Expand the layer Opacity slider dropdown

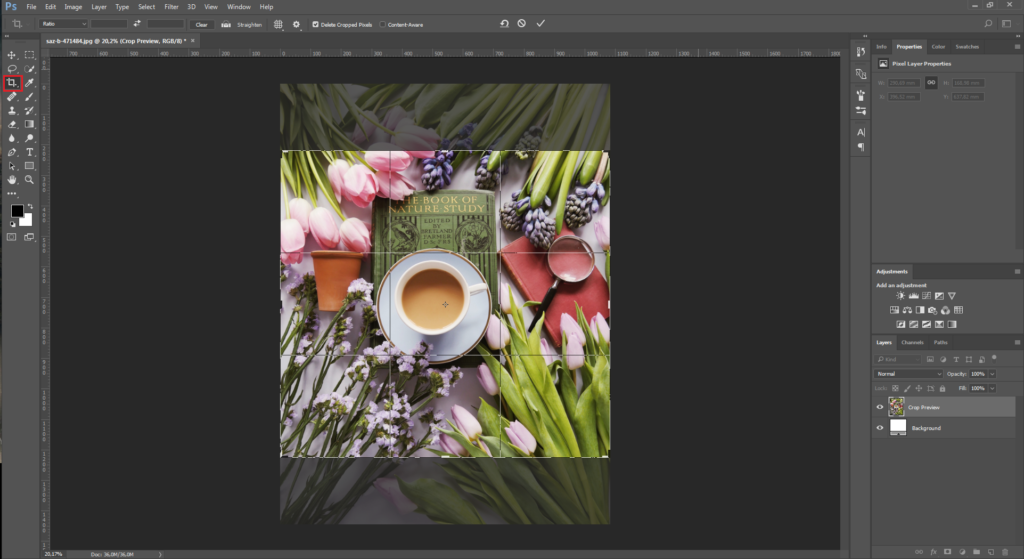click(993, 374)
